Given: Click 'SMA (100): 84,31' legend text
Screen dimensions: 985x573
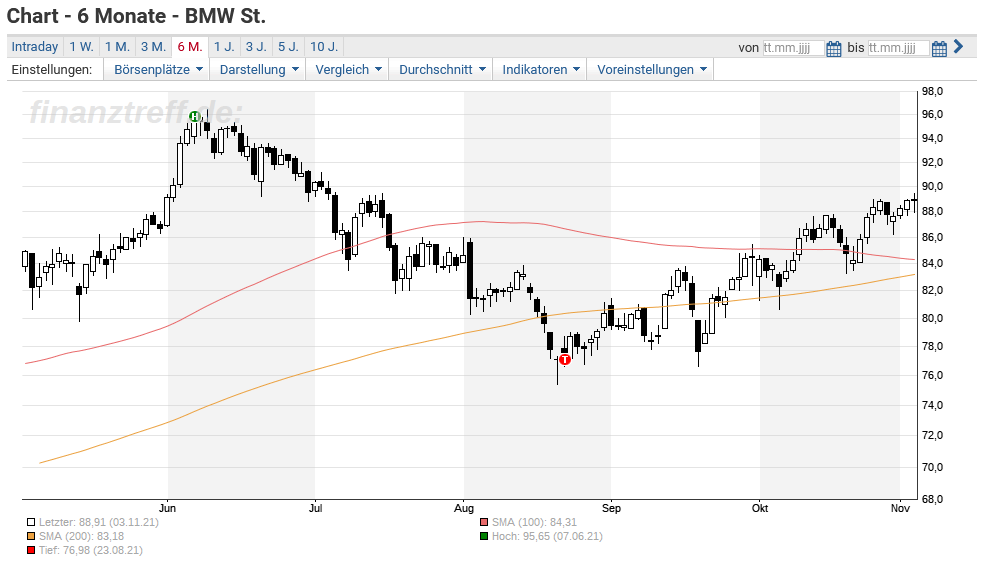Looking at the screenshot, I should point(534,522).
